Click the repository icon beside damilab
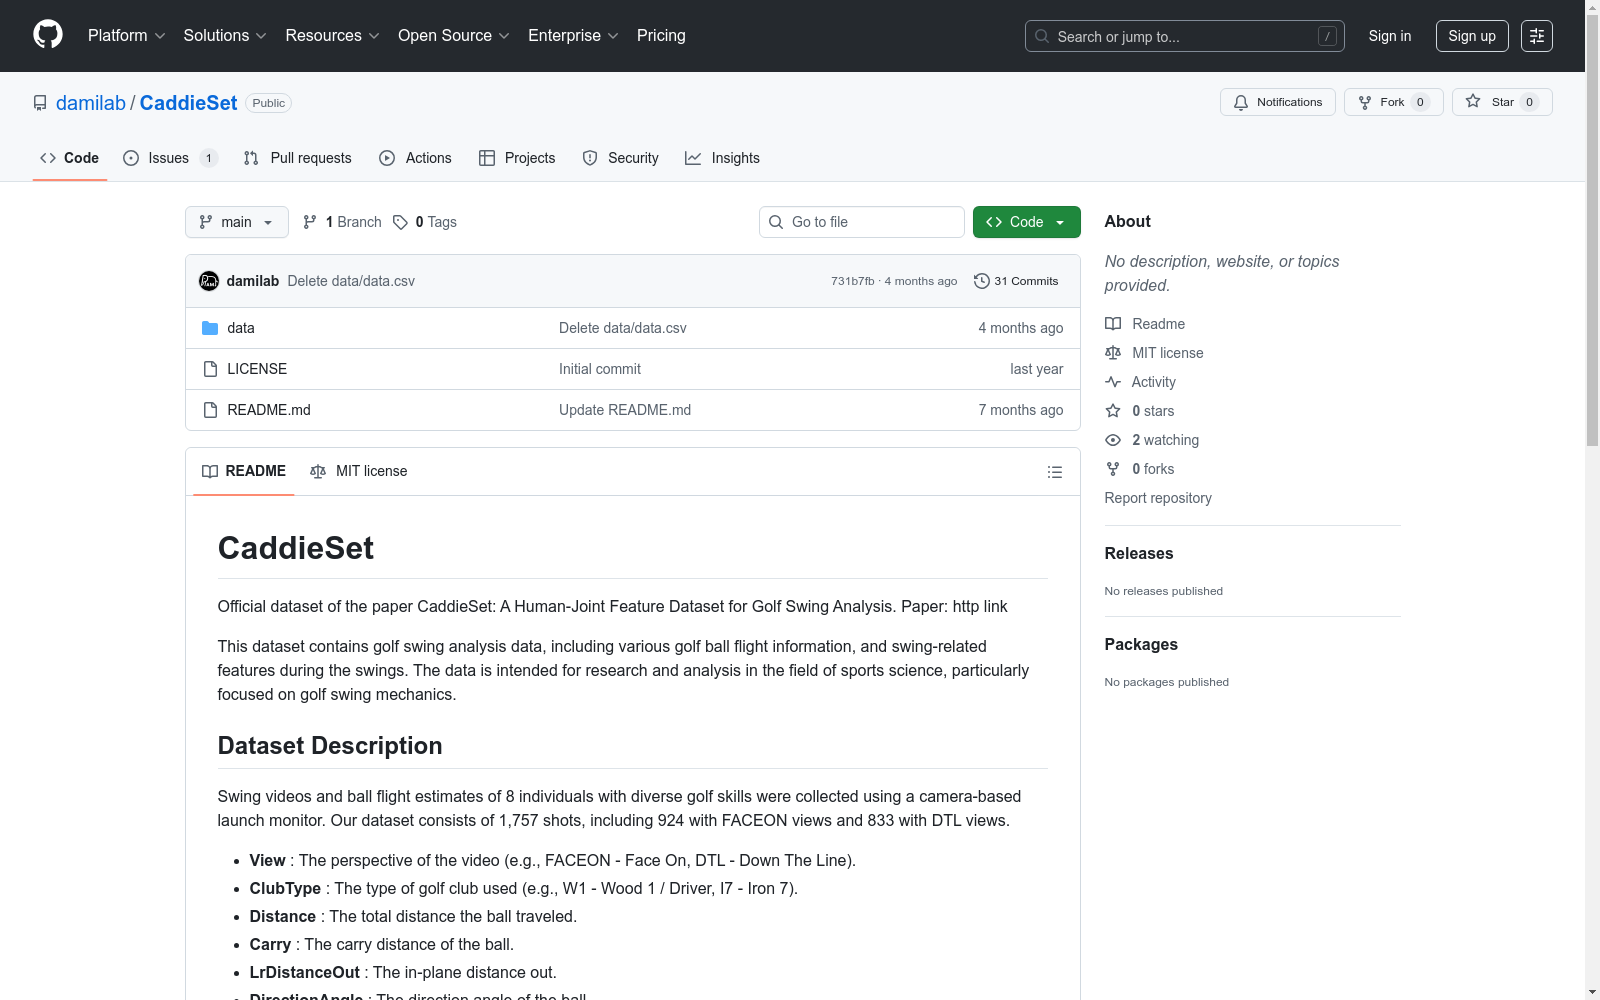The height and width of the screenshot is (1000, 1600). click(40, 103)
